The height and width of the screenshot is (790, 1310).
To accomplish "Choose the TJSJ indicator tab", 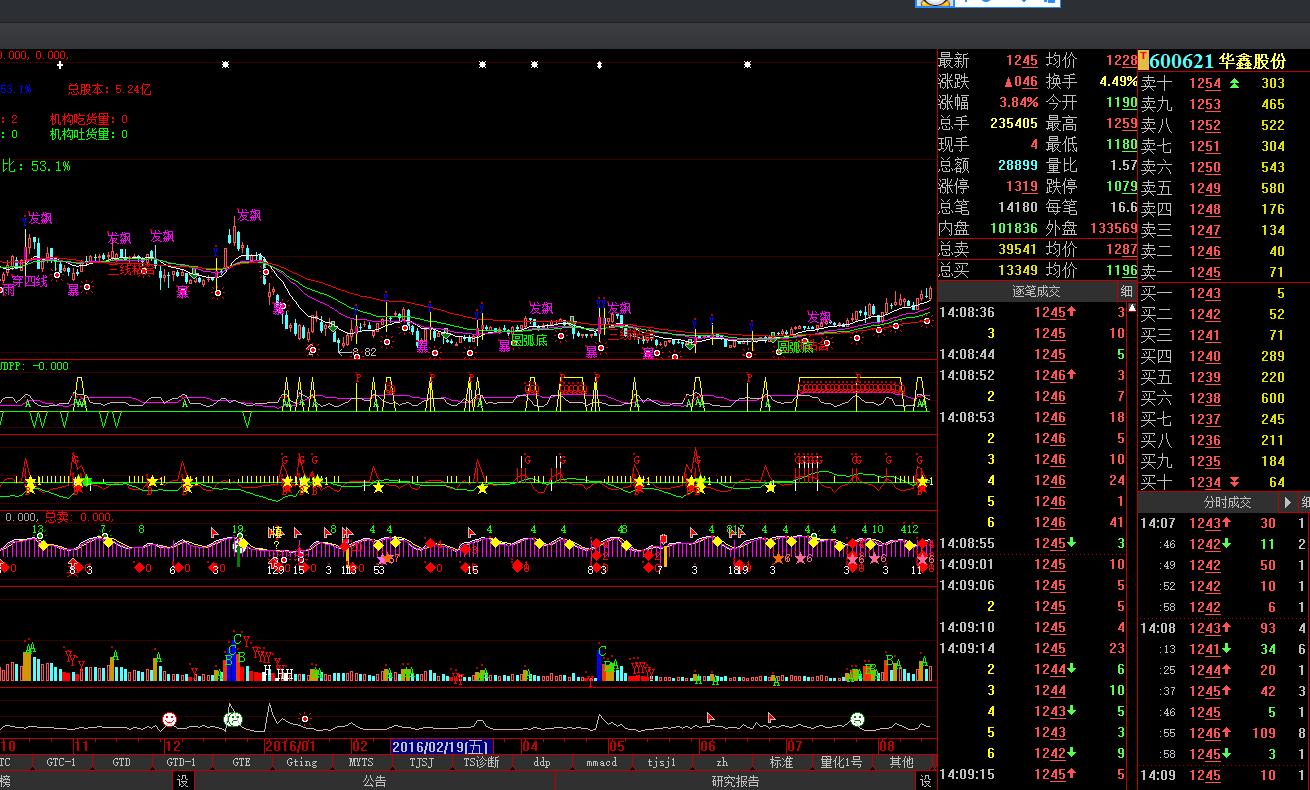I will coord(421,762).
